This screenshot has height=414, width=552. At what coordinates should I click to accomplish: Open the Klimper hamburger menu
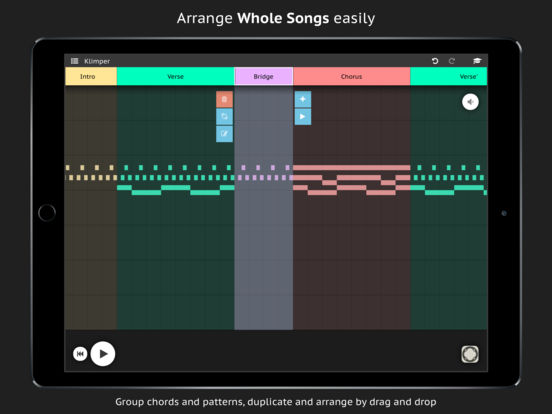[75, 61]
